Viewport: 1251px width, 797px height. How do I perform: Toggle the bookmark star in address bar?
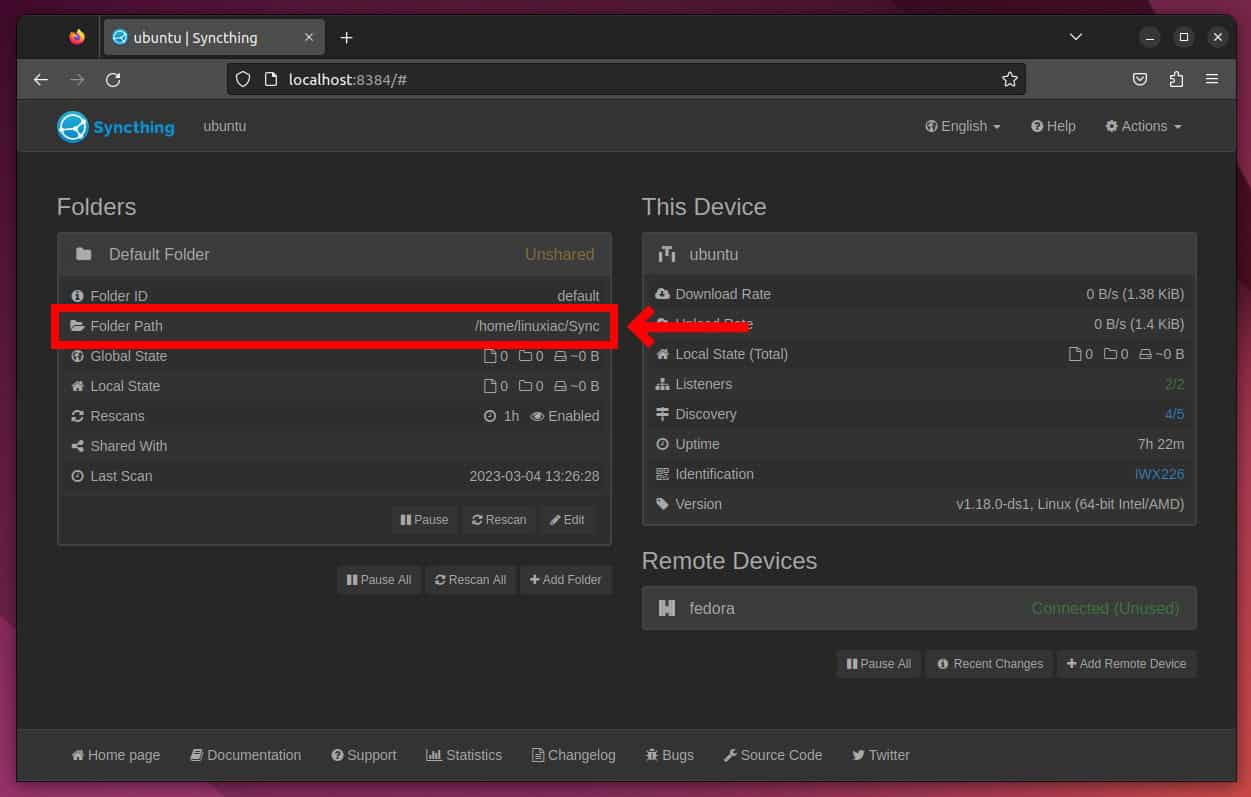[x=1009, y=79]
